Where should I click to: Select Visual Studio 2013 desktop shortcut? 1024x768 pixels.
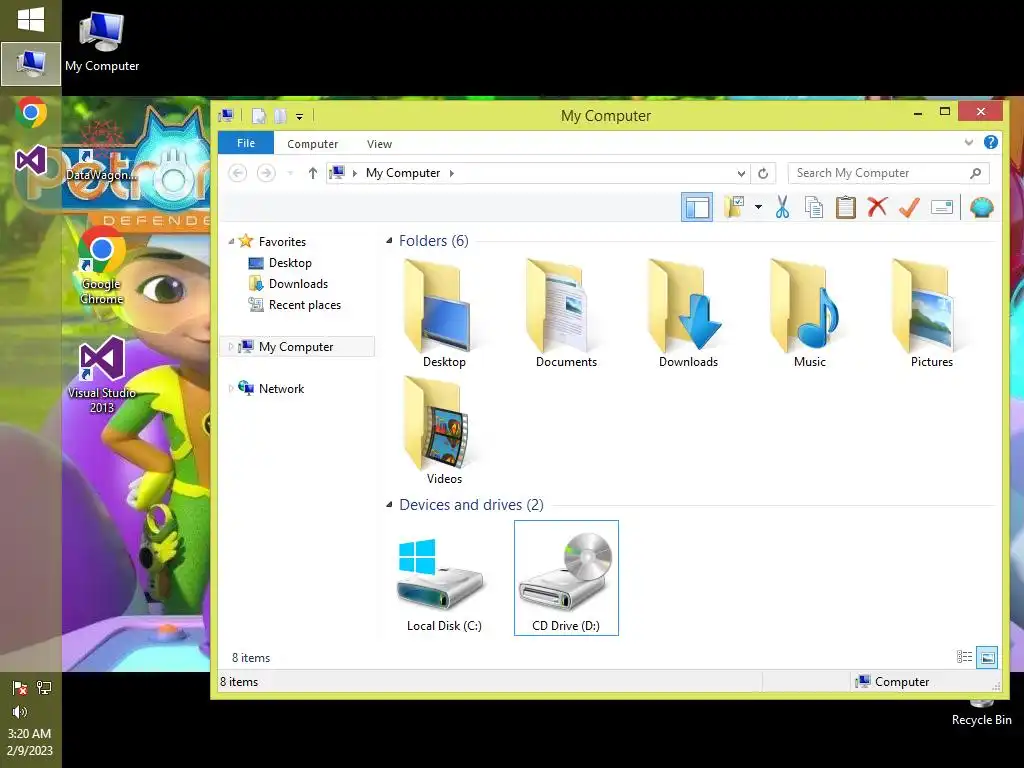coord(102,376)
